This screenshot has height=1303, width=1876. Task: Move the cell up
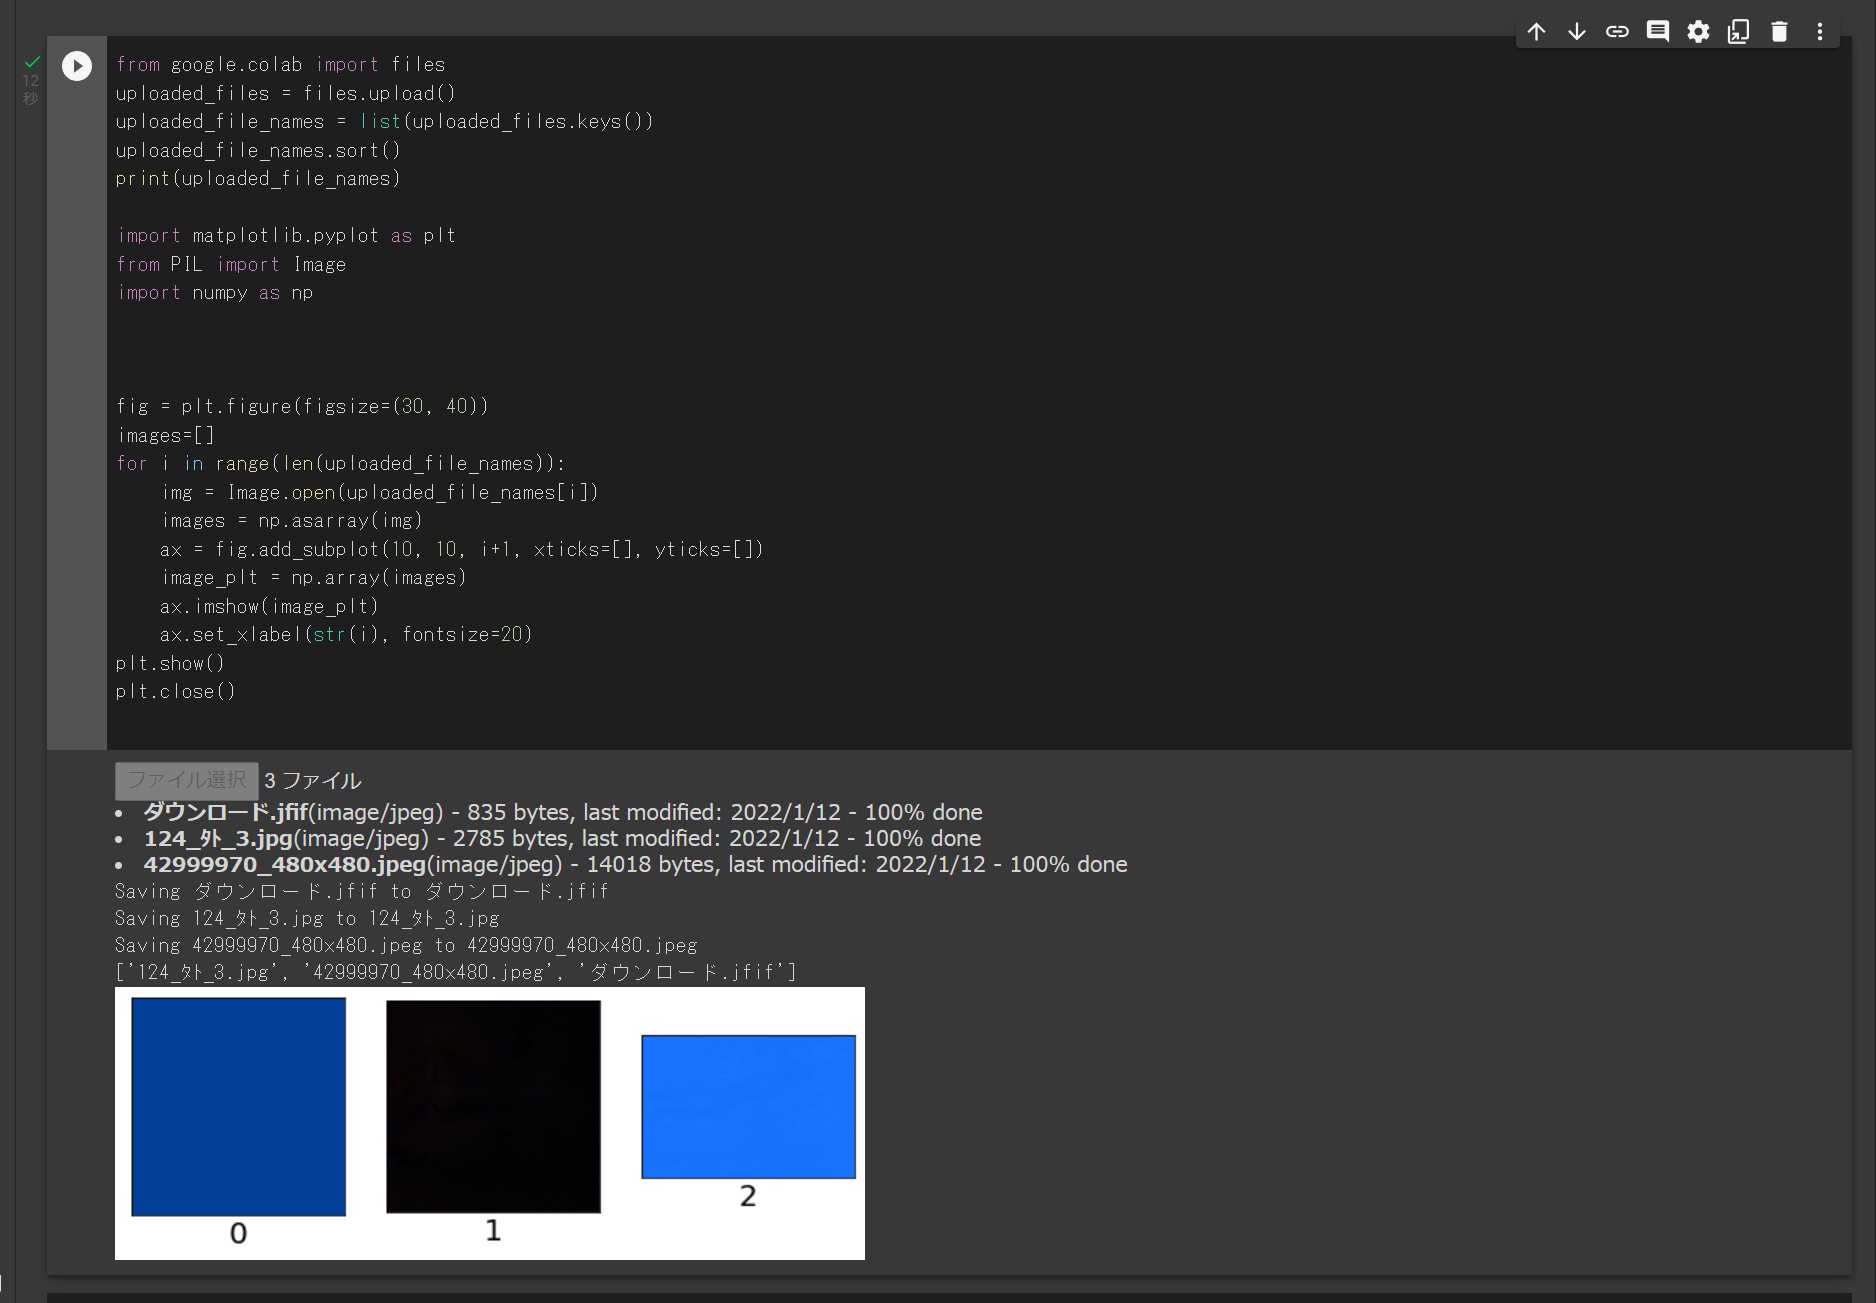pyautogui.click(x=1537, y=31)
